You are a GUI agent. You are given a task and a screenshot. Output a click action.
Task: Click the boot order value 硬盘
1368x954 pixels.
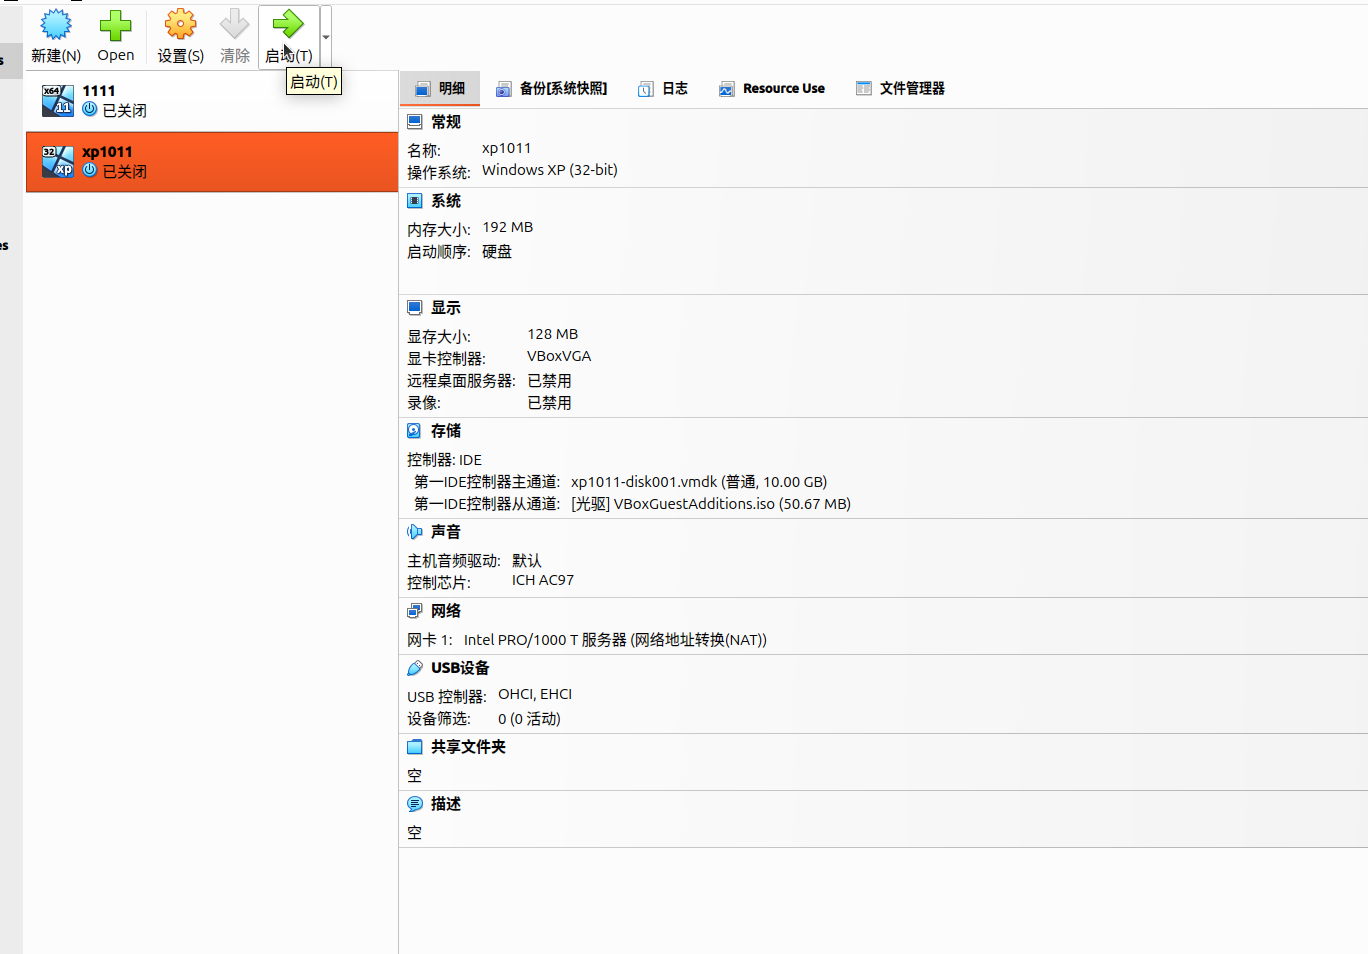[x=497, y=252]
